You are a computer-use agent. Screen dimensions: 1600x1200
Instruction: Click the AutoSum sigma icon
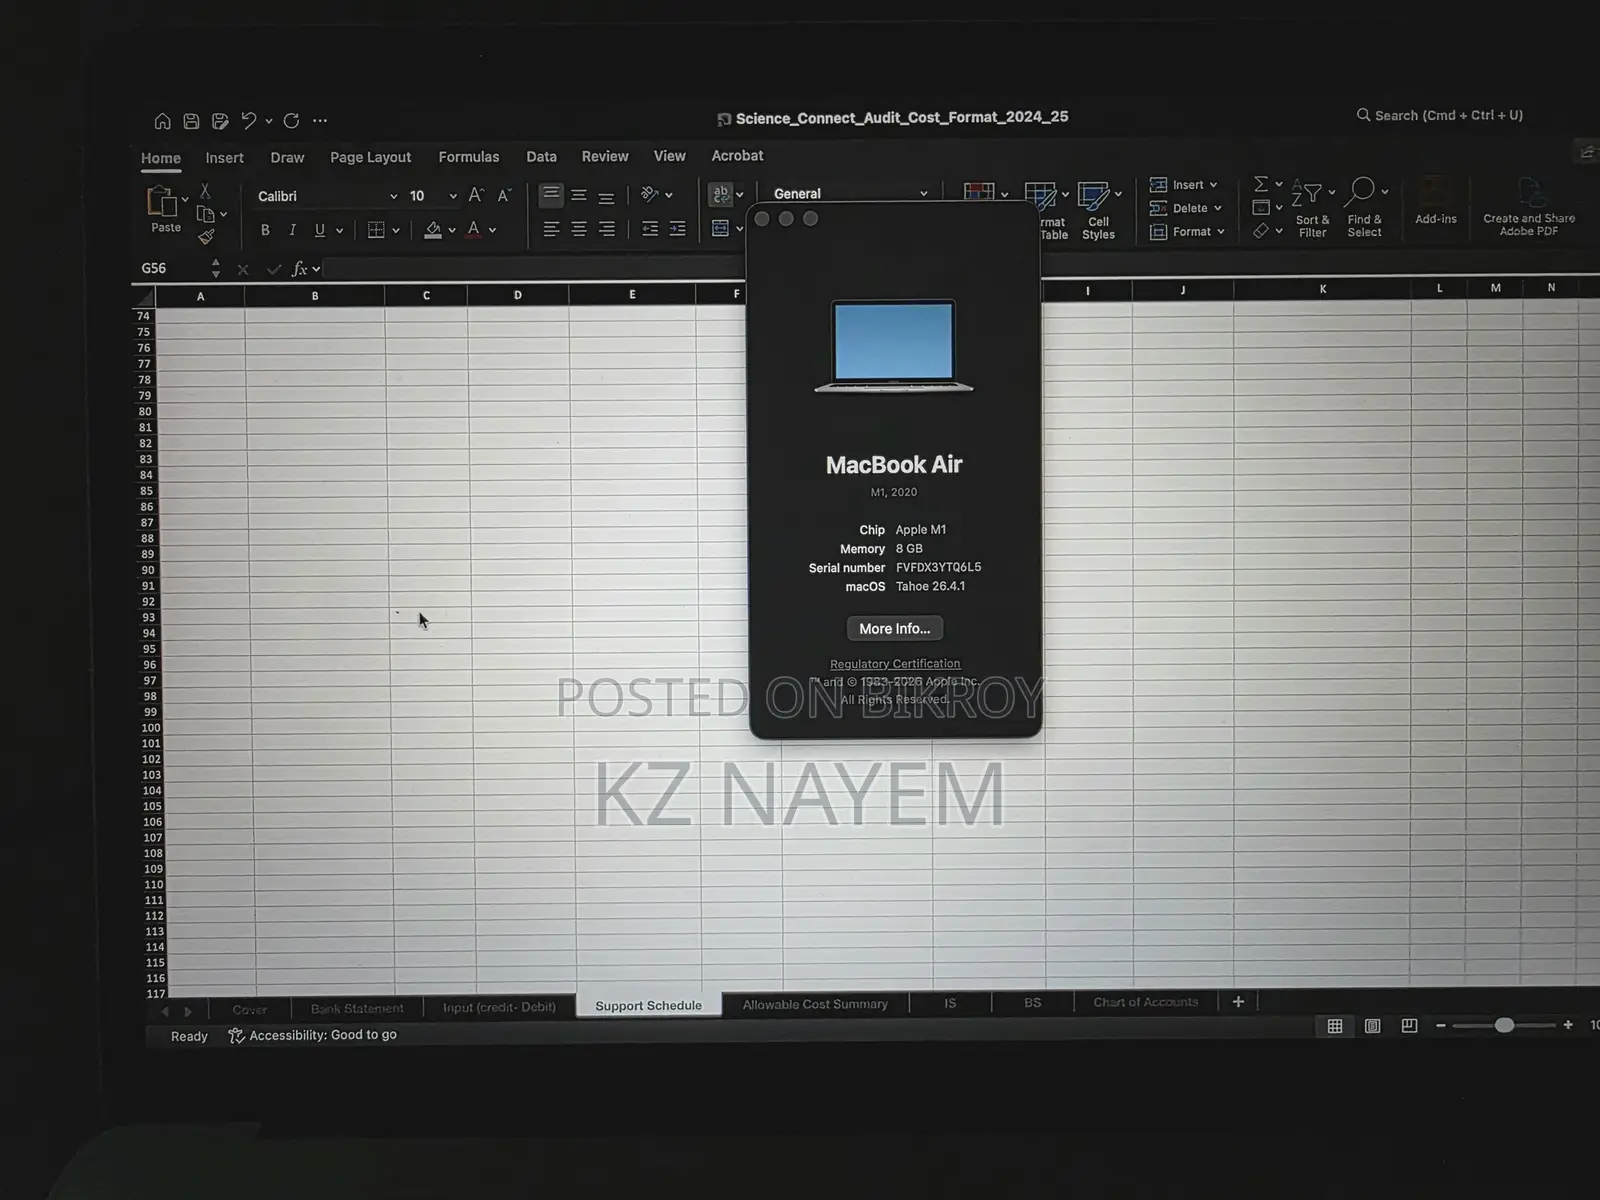coord(1261,184)
